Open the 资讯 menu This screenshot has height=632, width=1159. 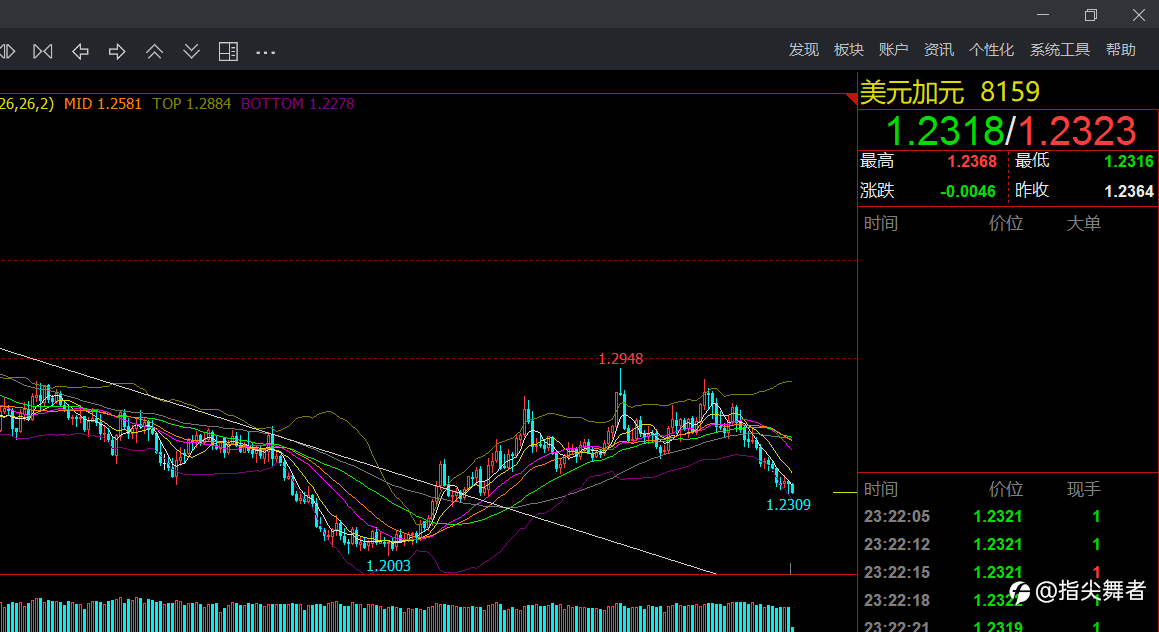tap(939, 50)
